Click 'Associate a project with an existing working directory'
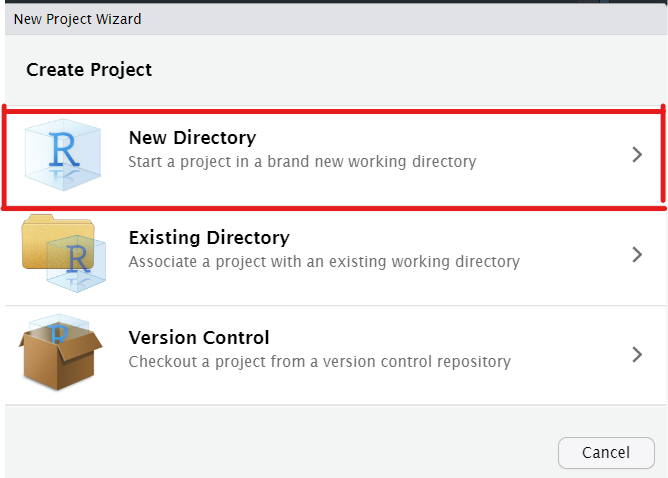This screenshot has width=668, height=478. click(324, 262)
